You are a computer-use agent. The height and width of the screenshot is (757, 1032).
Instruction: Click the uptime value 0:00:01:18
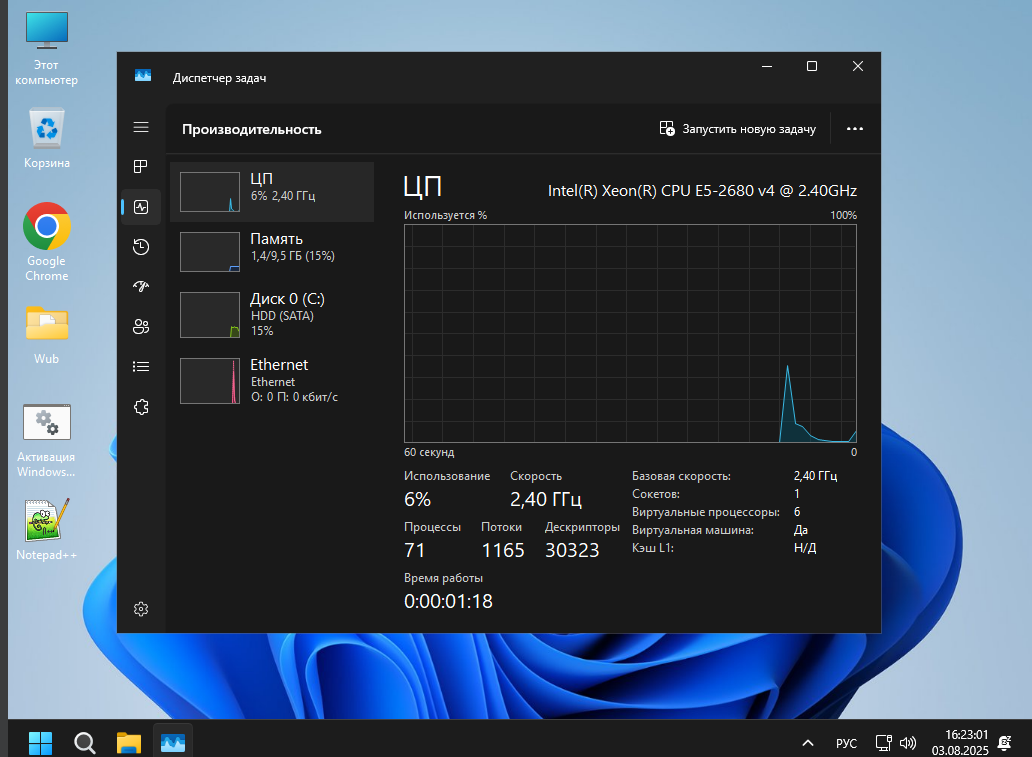448,601
